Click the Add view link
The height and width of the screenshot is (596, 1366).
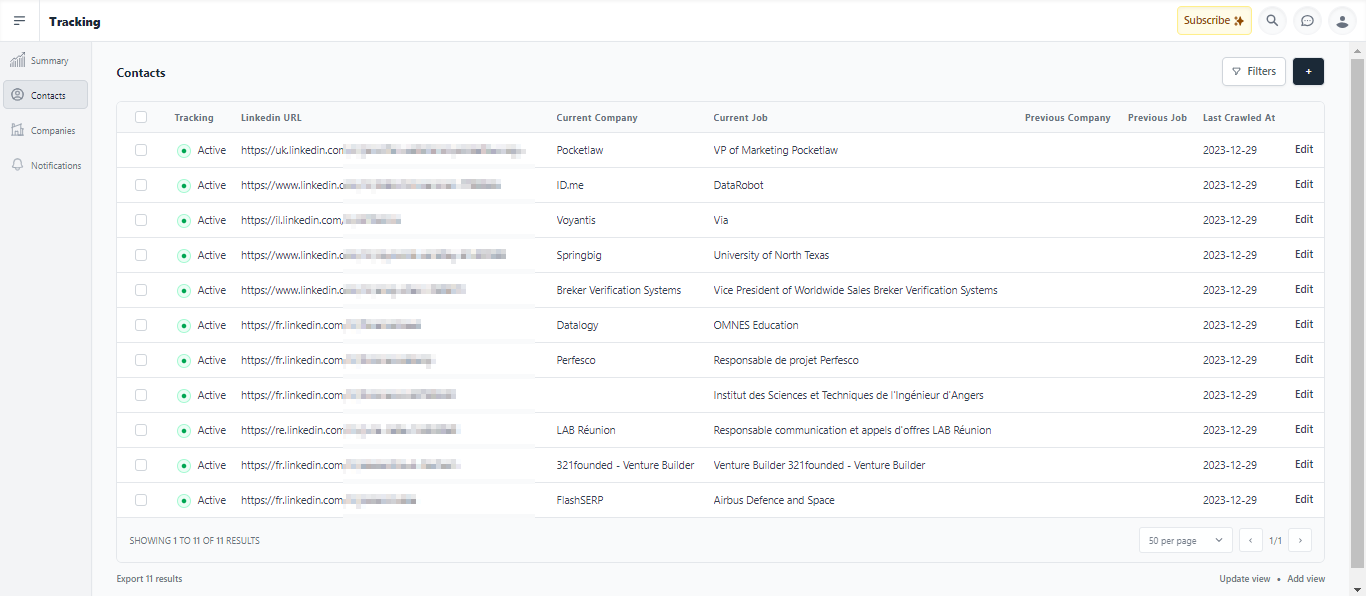point(1306,579)
